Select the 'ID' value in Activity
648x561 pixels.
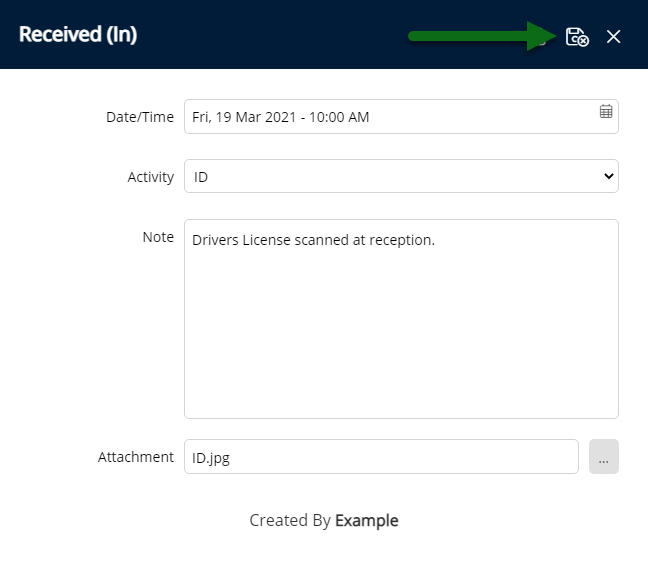[201, 177]
